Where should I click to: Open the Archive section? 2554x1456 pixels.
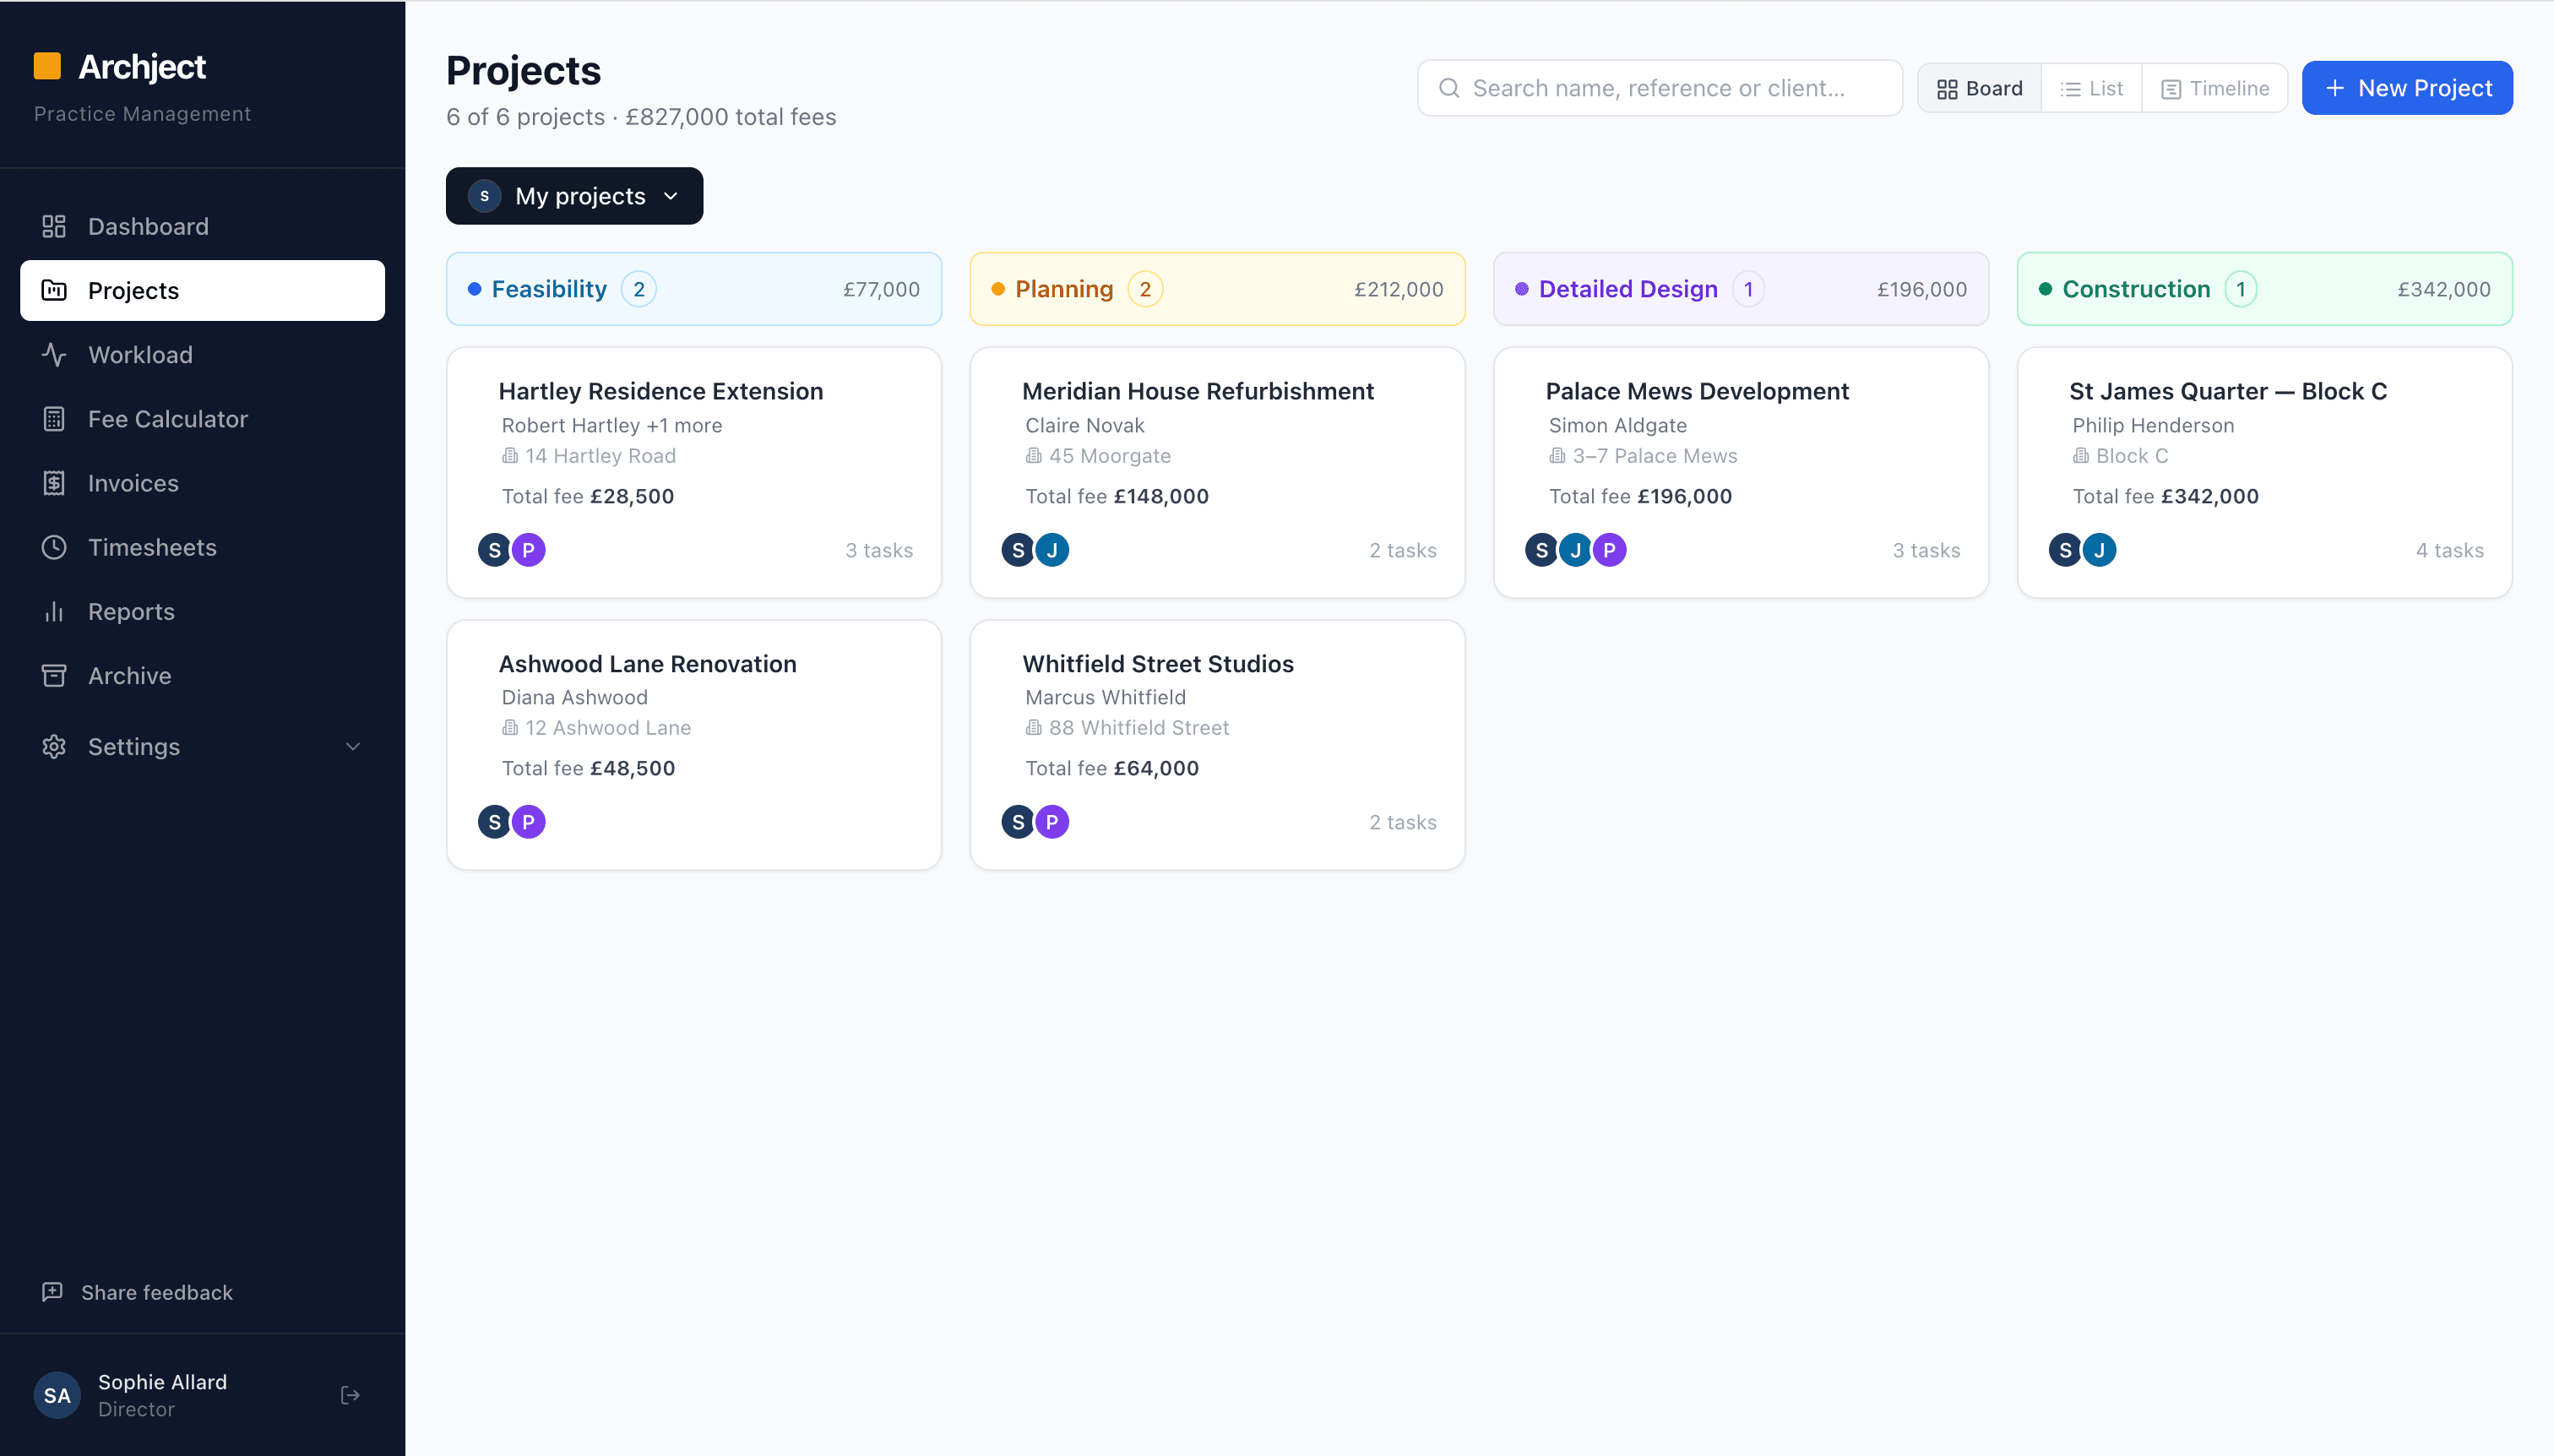[x=202, y=675]
